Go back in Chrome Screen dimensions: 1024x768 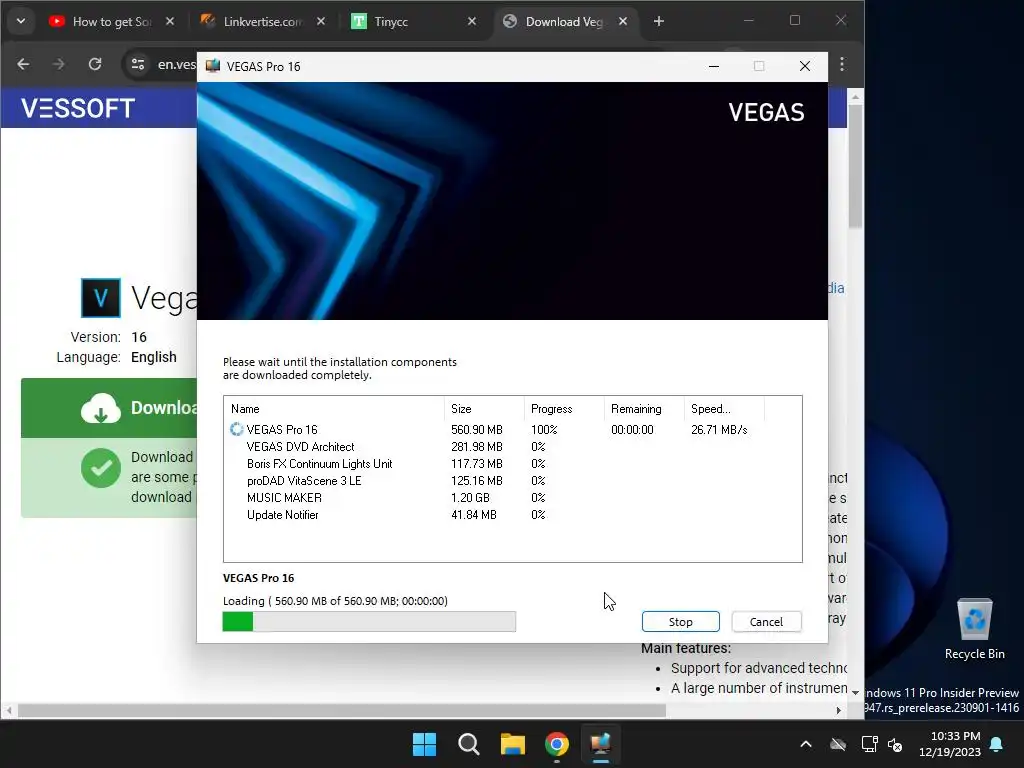pos(24,64)
